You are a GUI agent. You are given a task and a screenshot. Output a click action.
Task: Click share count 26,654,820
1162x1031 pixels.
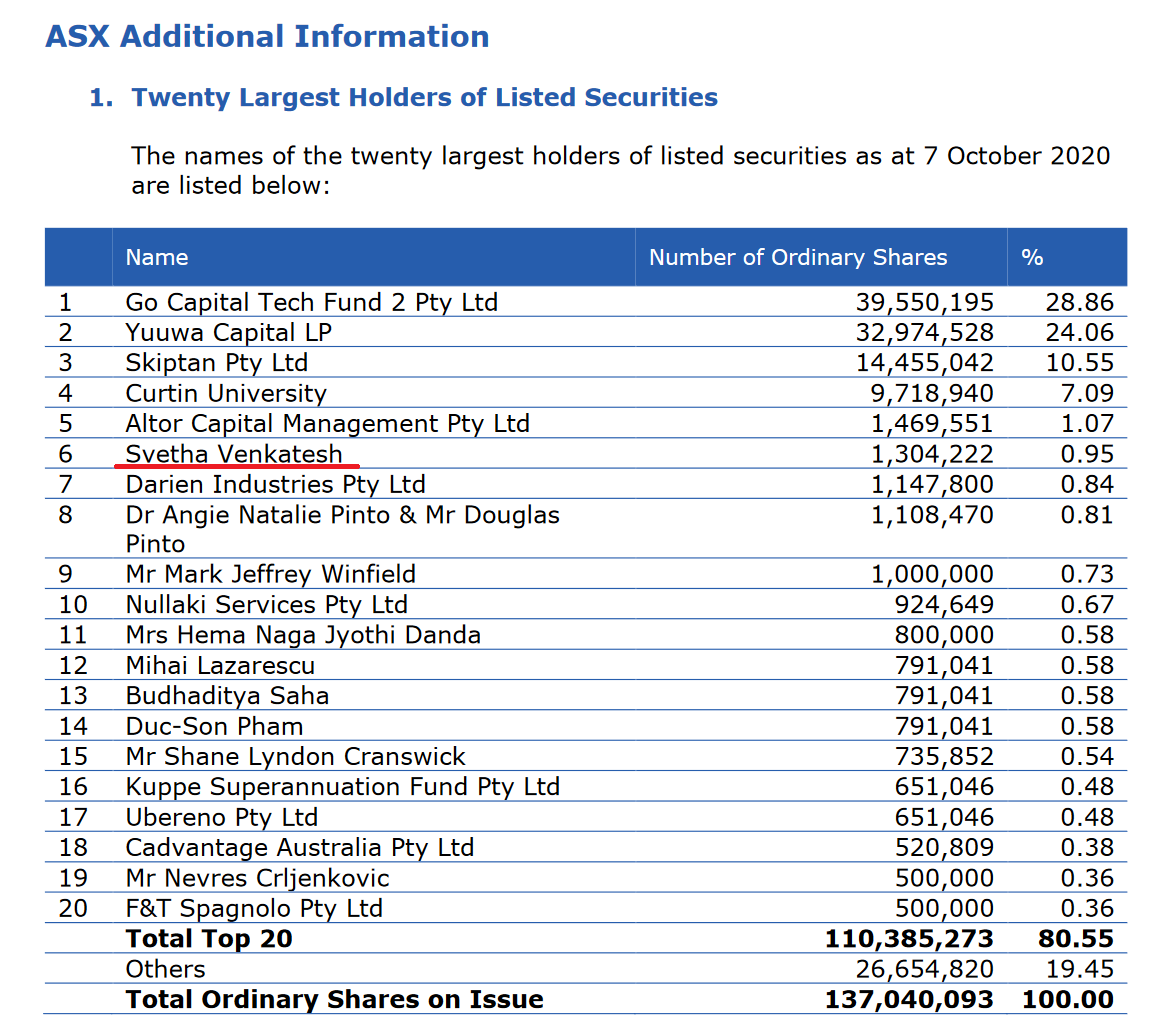(x=925, y=969)
